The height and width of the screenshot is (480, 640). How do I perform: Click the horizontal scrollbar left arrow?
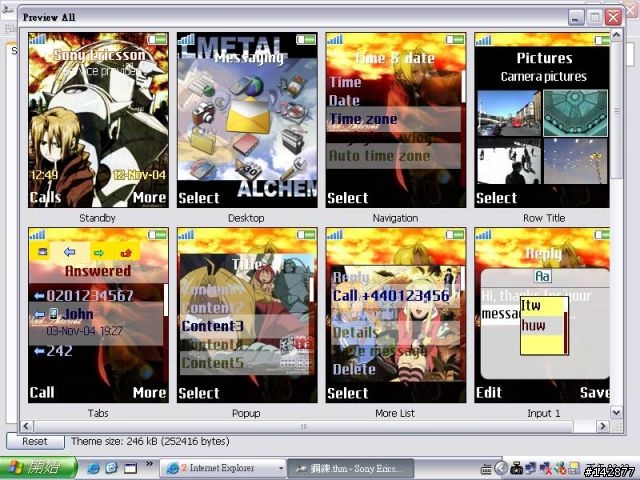pos(27,427)
